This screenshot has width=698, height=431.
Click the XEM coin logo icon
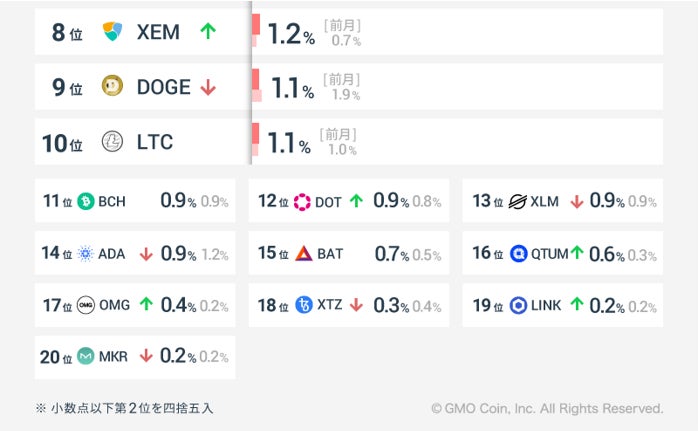tap(112, 32)
